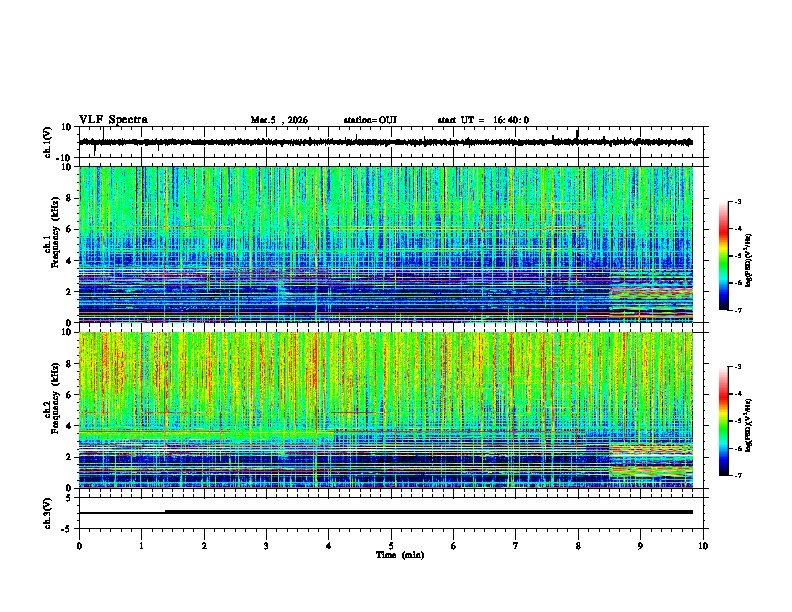Viewport: 792px width, 612px height.
Task: Click the "-3" label atop ch.1 colorbar
Action: point(737,201)
